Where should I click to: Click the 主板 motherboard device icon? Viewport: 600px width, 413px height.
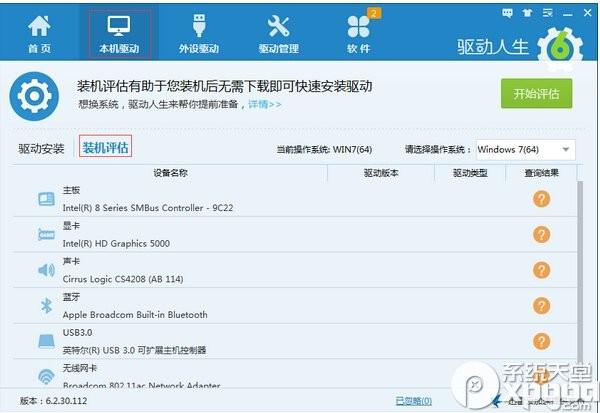click(x=46, y=199)
